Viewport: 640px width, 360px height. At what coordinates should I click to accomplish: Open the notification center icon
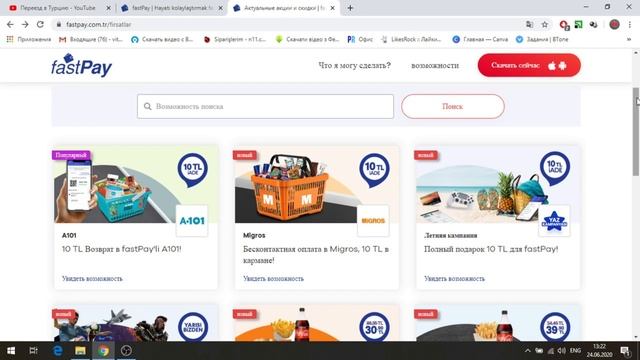click(x=625, y=351)
